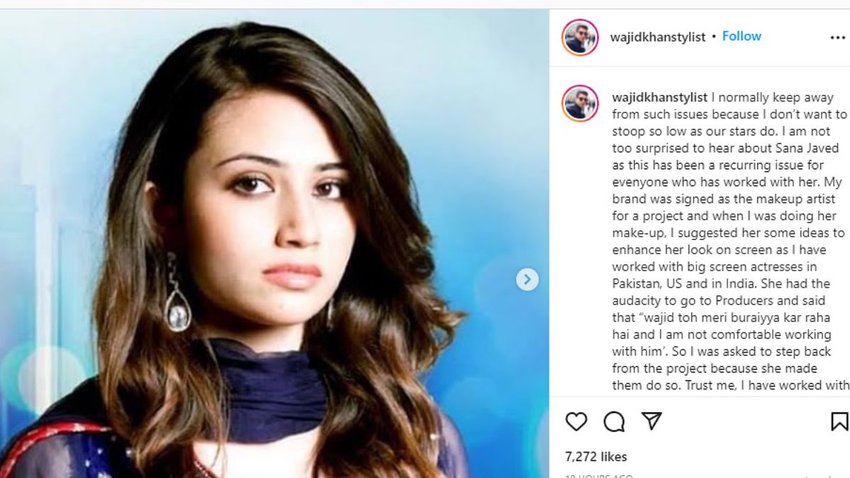Save the post with the bookmark icon

click(839, 422)
